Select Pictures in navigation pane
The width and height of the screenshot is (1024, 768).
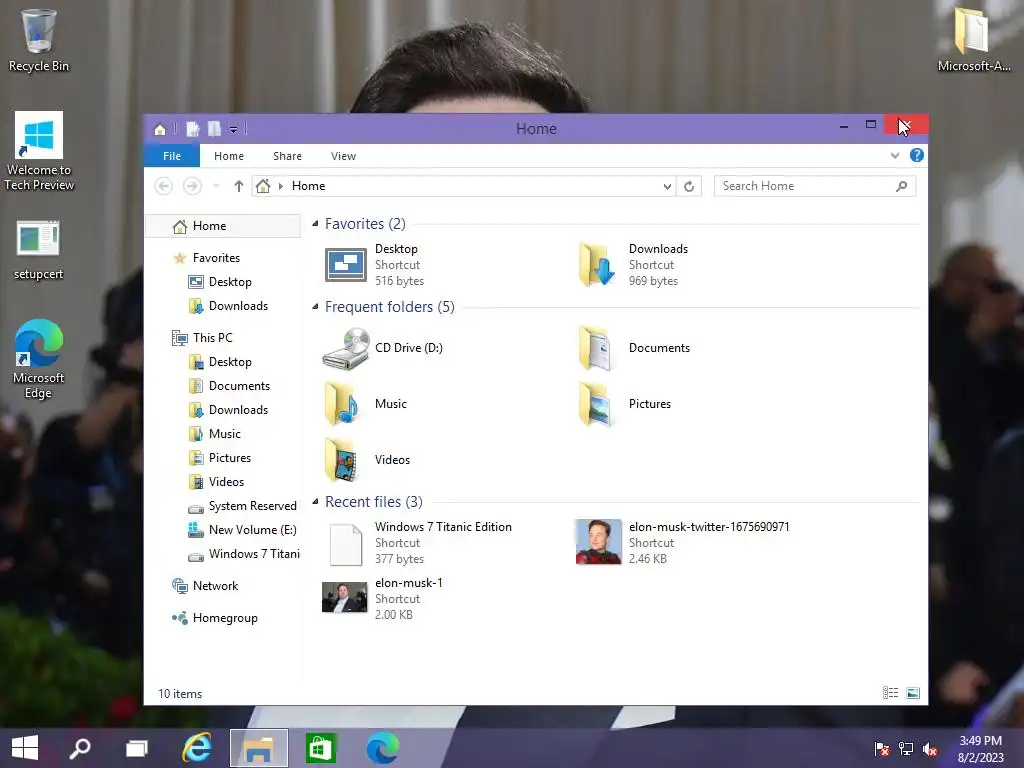(230, 458)
